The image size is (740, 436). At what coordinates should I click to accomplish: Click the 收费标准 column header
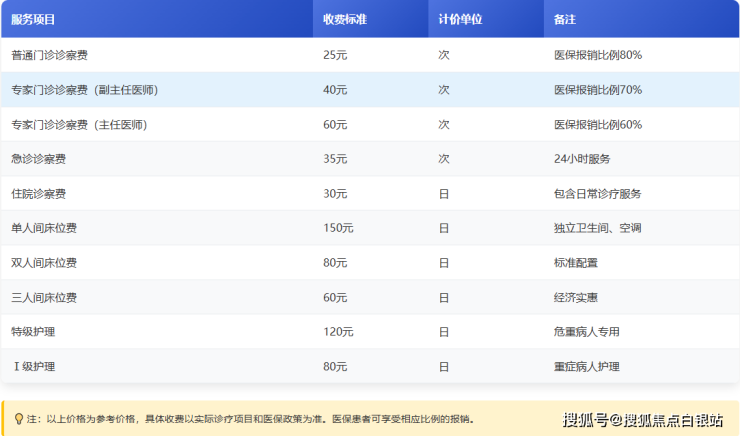(344, 19)
